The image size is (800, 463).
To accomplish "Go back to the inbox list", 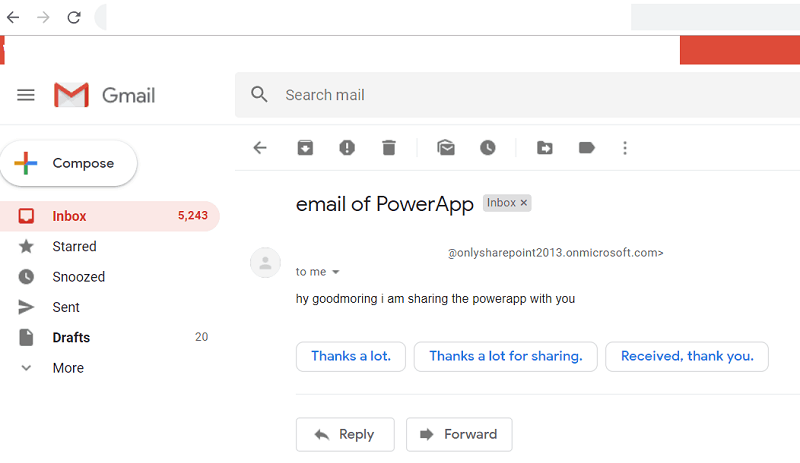I will click(260, 148).
